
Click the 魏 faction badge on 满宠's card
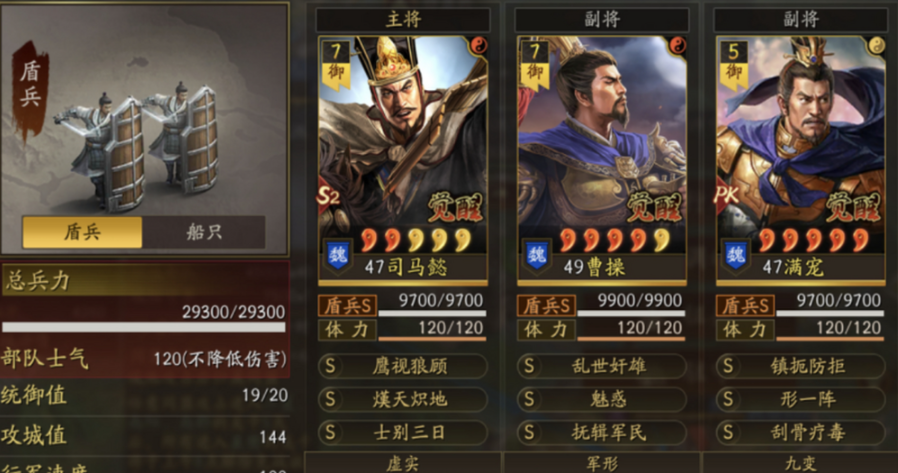coord(735,256)
